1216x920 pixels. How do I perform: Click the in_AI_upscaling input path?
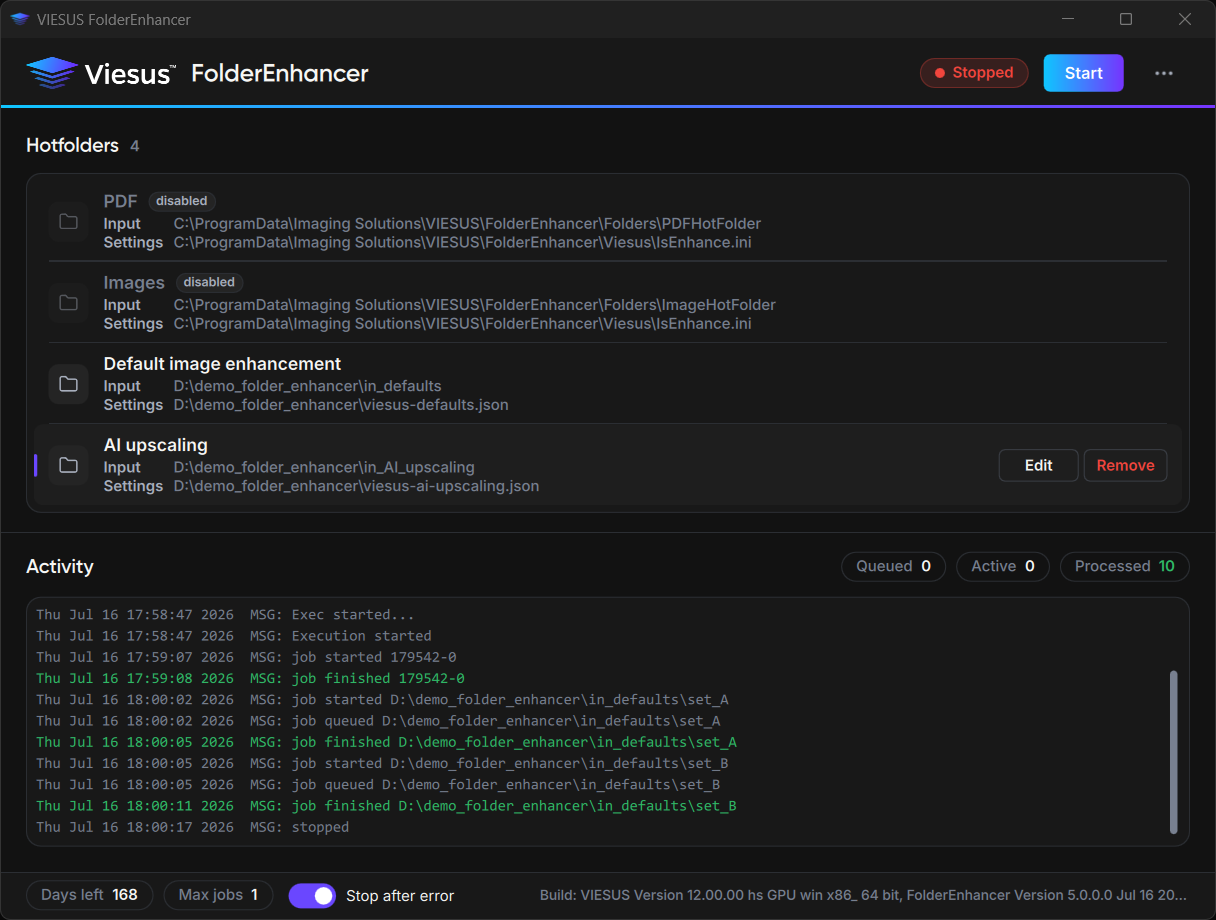coord(324,467)
